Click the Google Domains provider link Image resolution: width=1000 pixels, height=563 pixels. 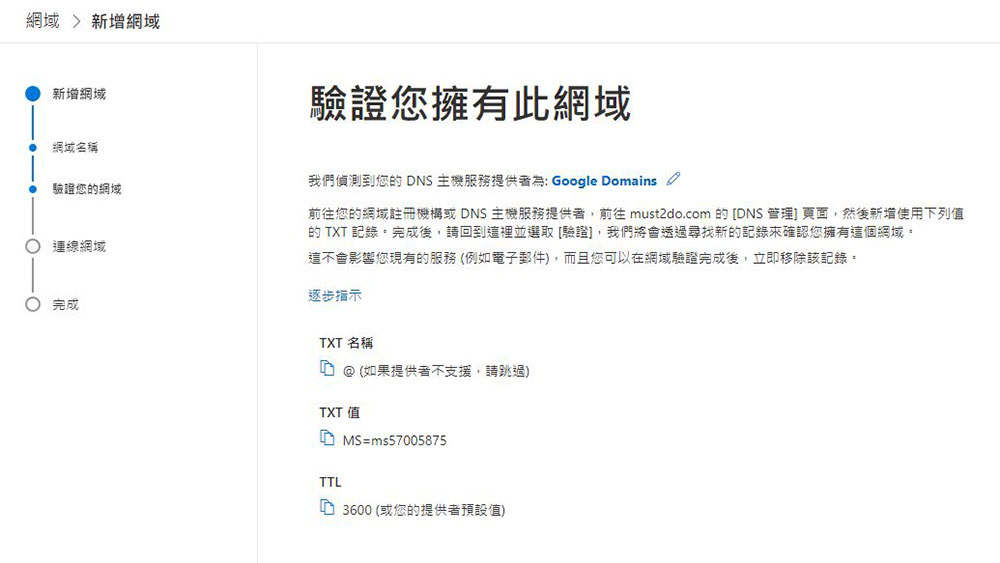604,180
